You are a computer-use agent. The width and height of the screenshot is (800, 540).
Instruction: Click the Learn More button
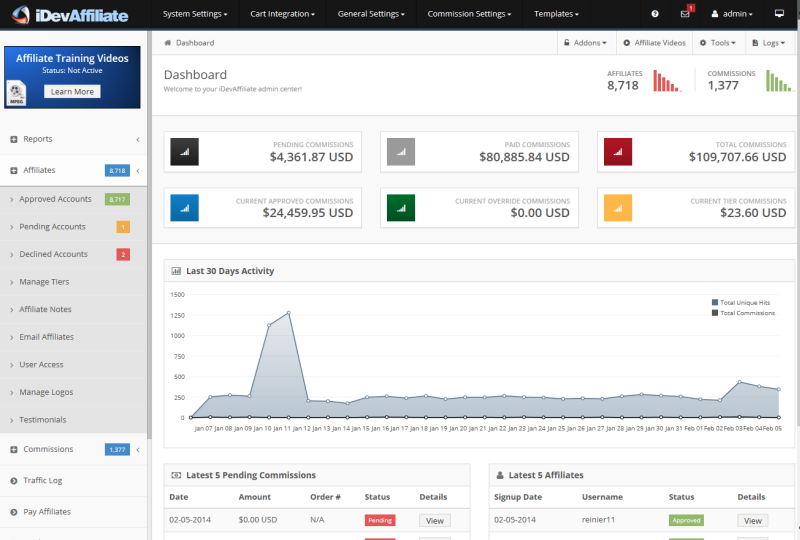[72, 91]
